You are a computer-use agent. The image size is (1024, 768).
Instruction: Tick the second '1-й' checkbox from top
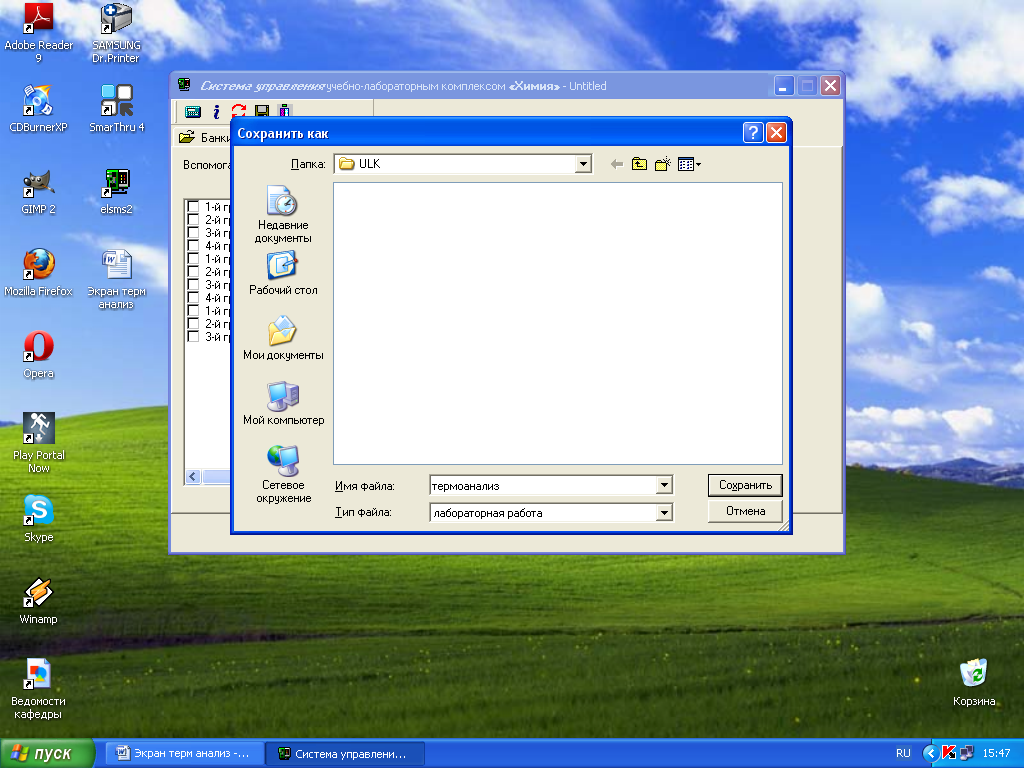[193, 259]
